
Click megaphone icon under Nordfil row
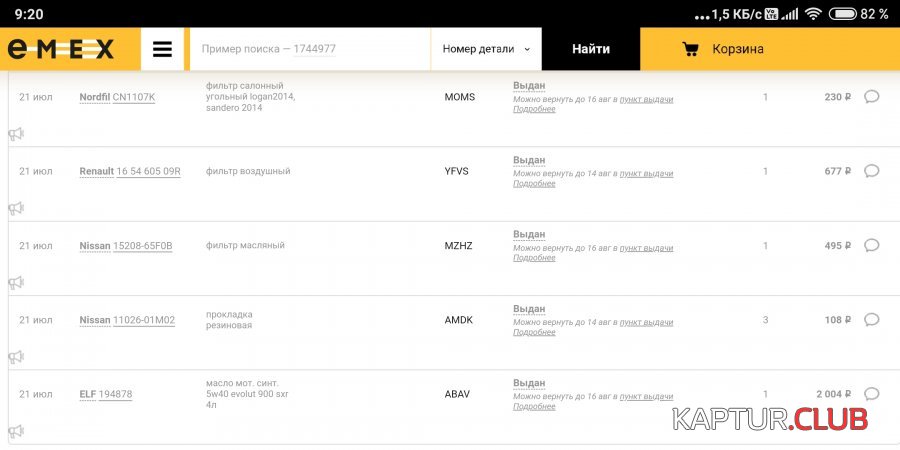pyautogui.click(x=16, y=134)
